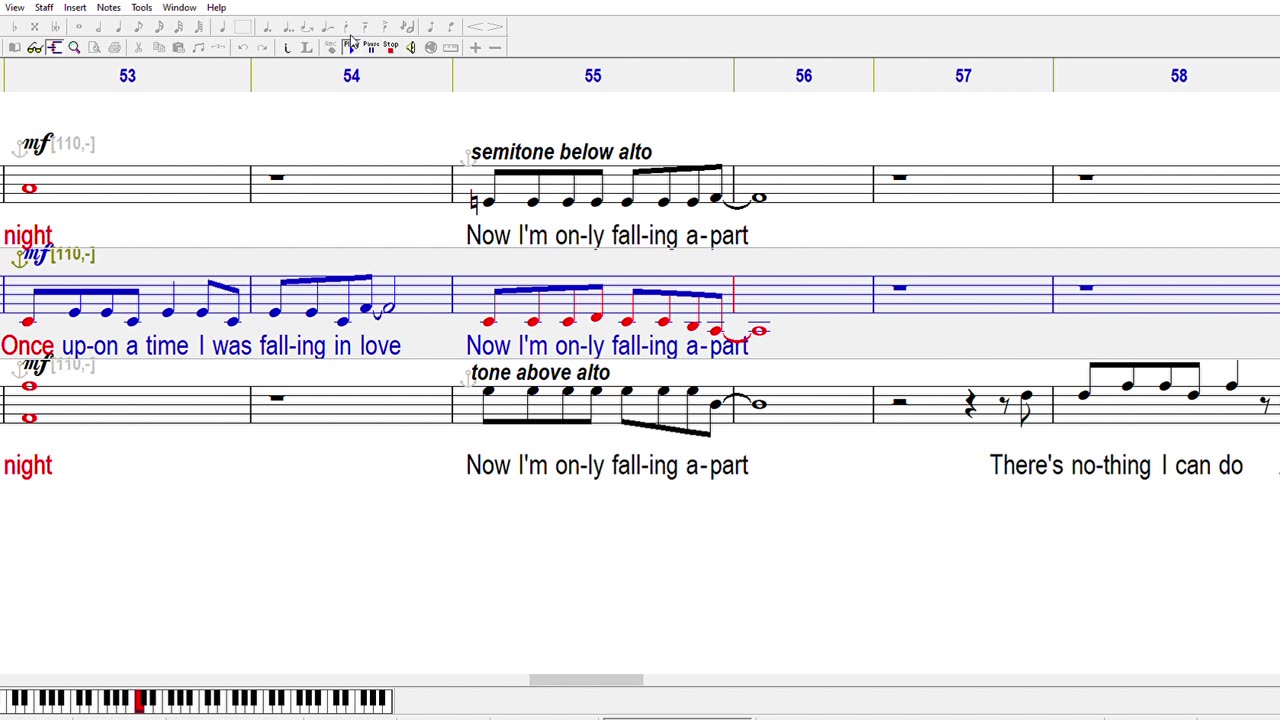Click the print icon
This screenshot has height=720, width=1280.
114,47
